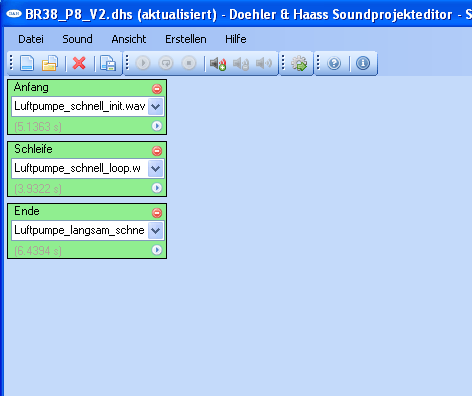Play the Anfang sound preview
The width and height of the screenshot is (472, 396).
click(x=157, y=126)
